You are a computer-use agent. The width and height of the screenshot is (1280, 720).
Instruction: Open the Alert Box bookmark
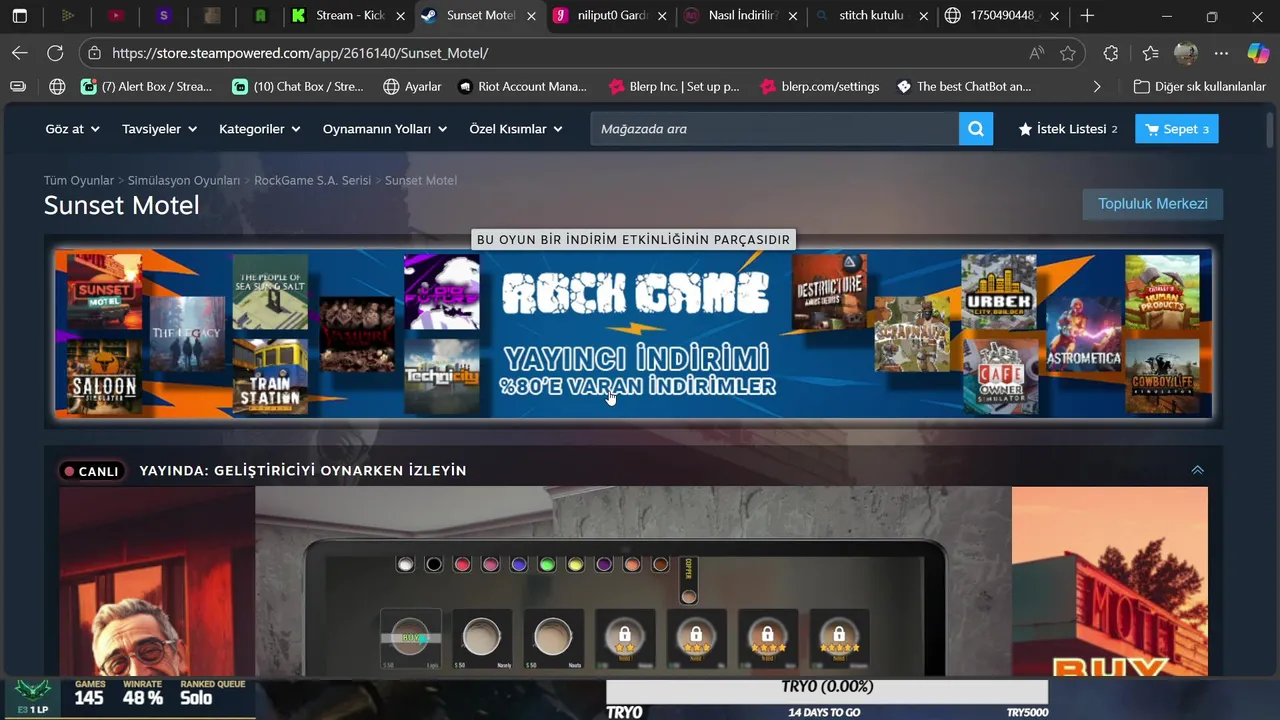146,87
